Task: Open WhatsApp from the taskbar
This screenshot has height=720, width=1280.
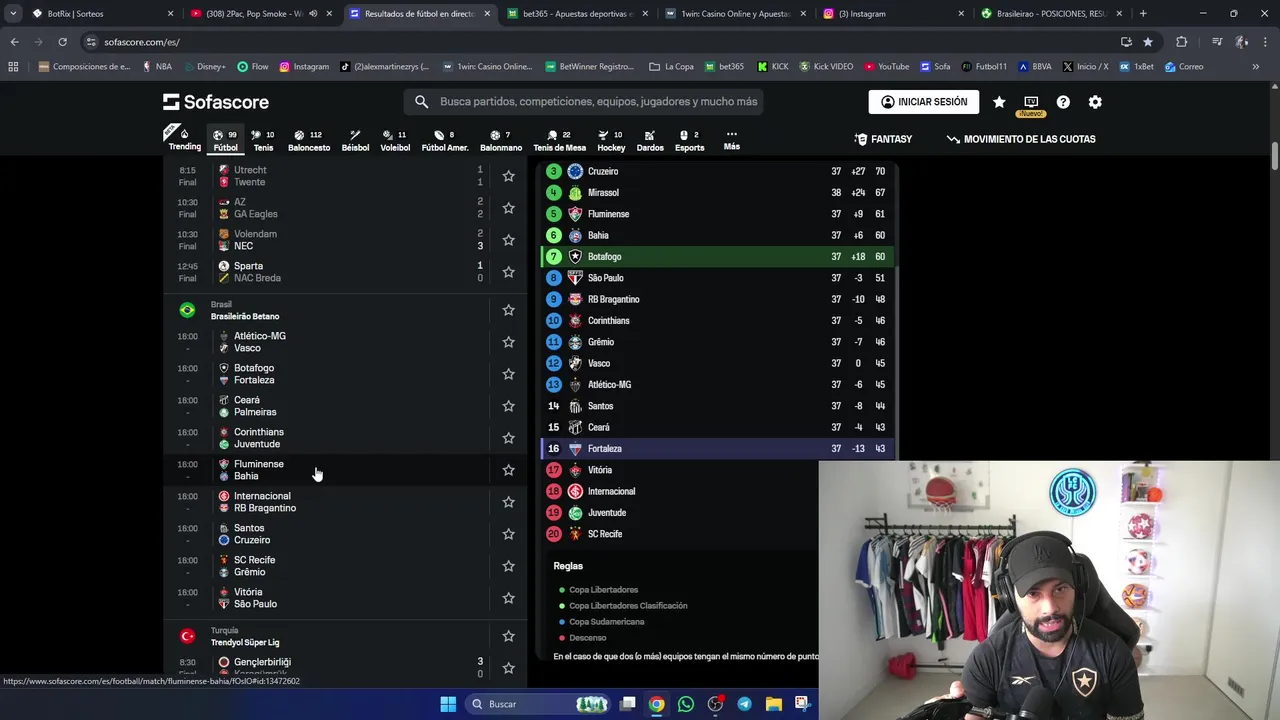Action: (685, 704)
